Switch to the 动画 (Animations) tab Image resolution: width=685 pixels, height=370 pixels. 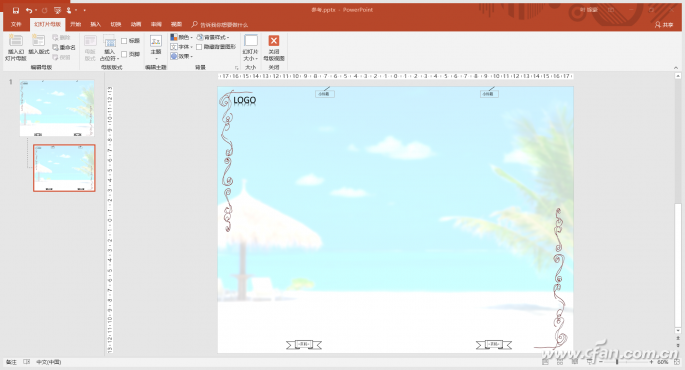click(136, 24)
